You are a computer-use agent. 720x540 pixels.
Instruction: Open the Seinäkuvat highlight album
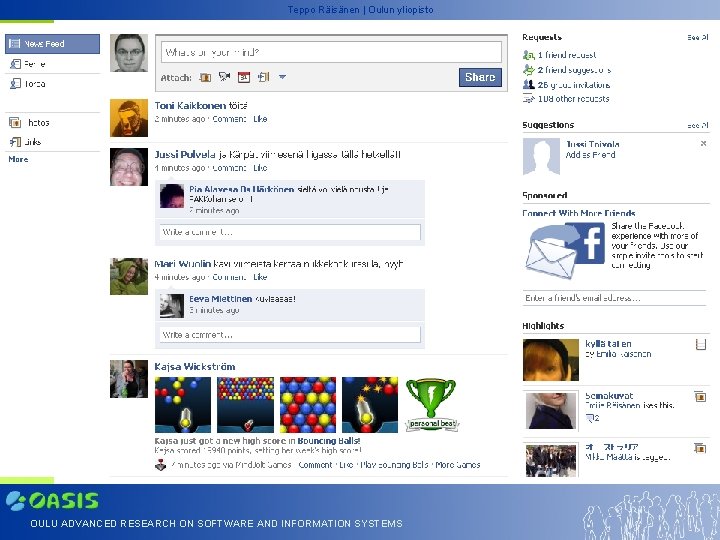click(609, 395)
